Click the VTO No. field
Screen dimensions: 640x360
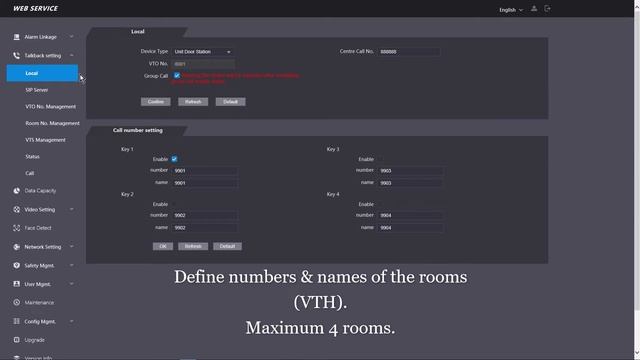click(203, 64)
